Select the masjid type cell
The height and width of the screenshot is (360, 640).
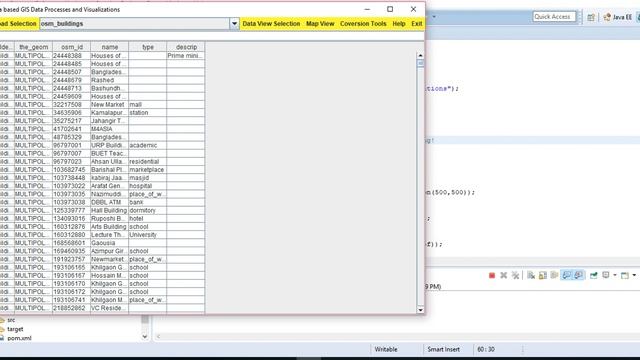(x=147, y=178)
